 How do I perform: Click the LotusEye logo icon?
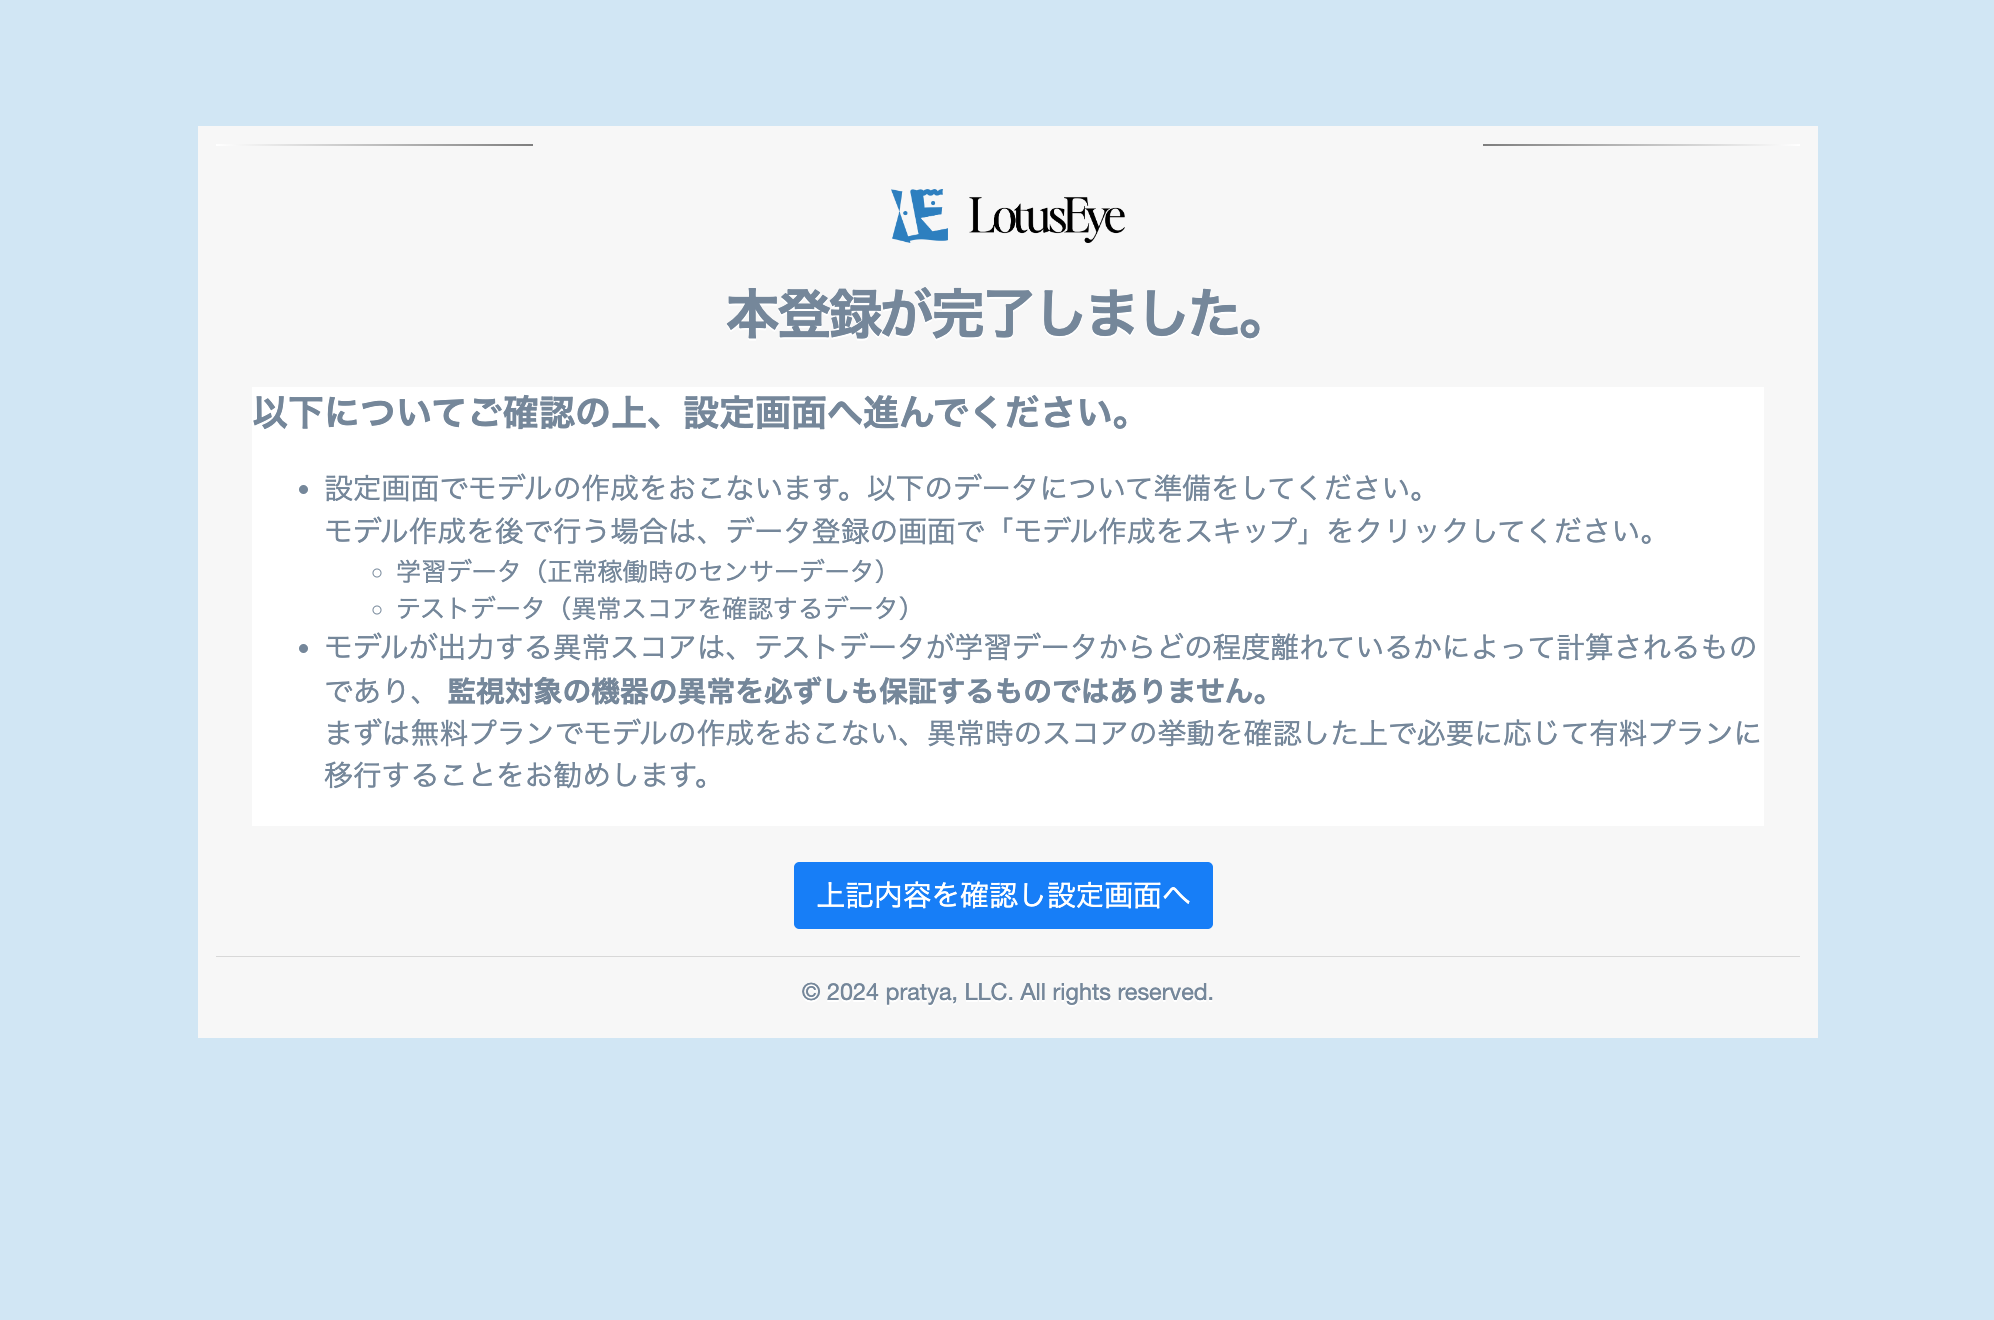tap(919, 216)
